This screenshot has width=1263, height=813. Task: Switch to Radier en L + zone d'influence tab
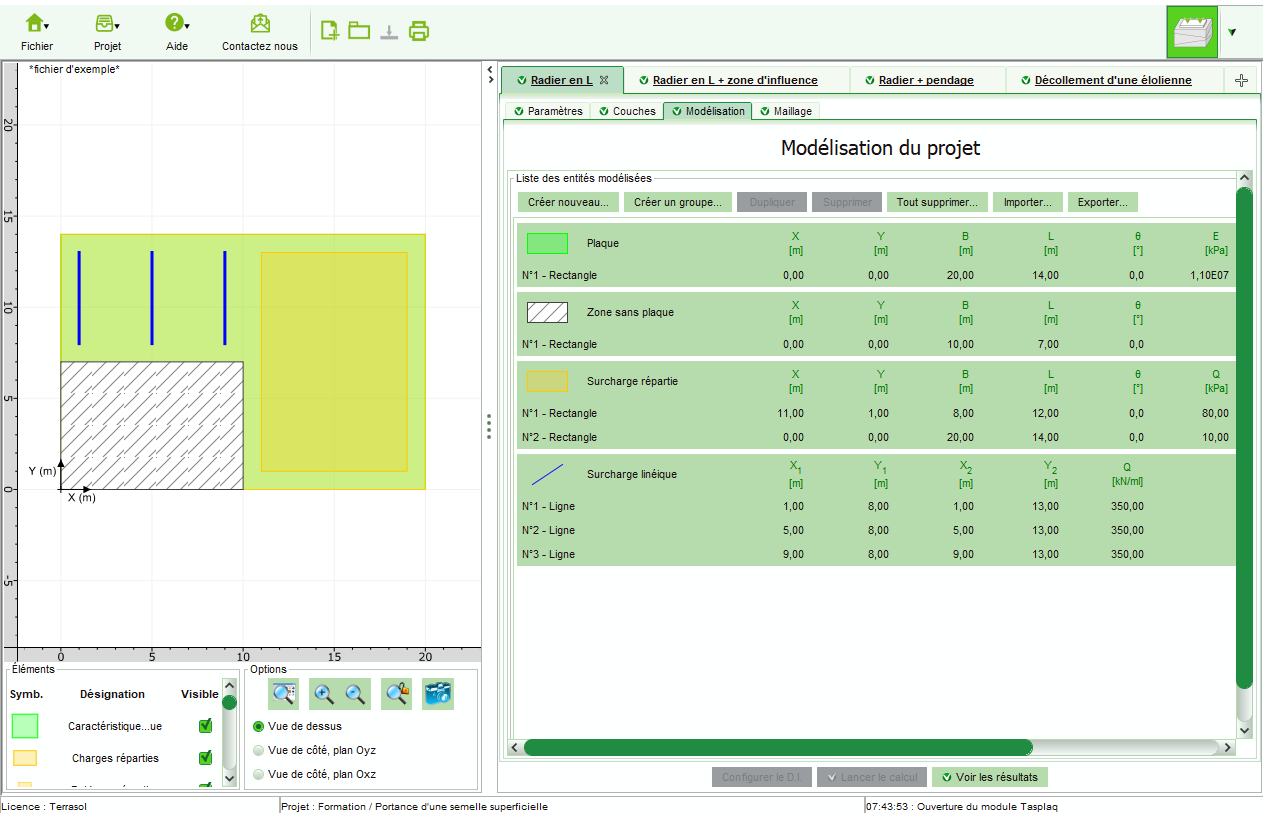735,80
